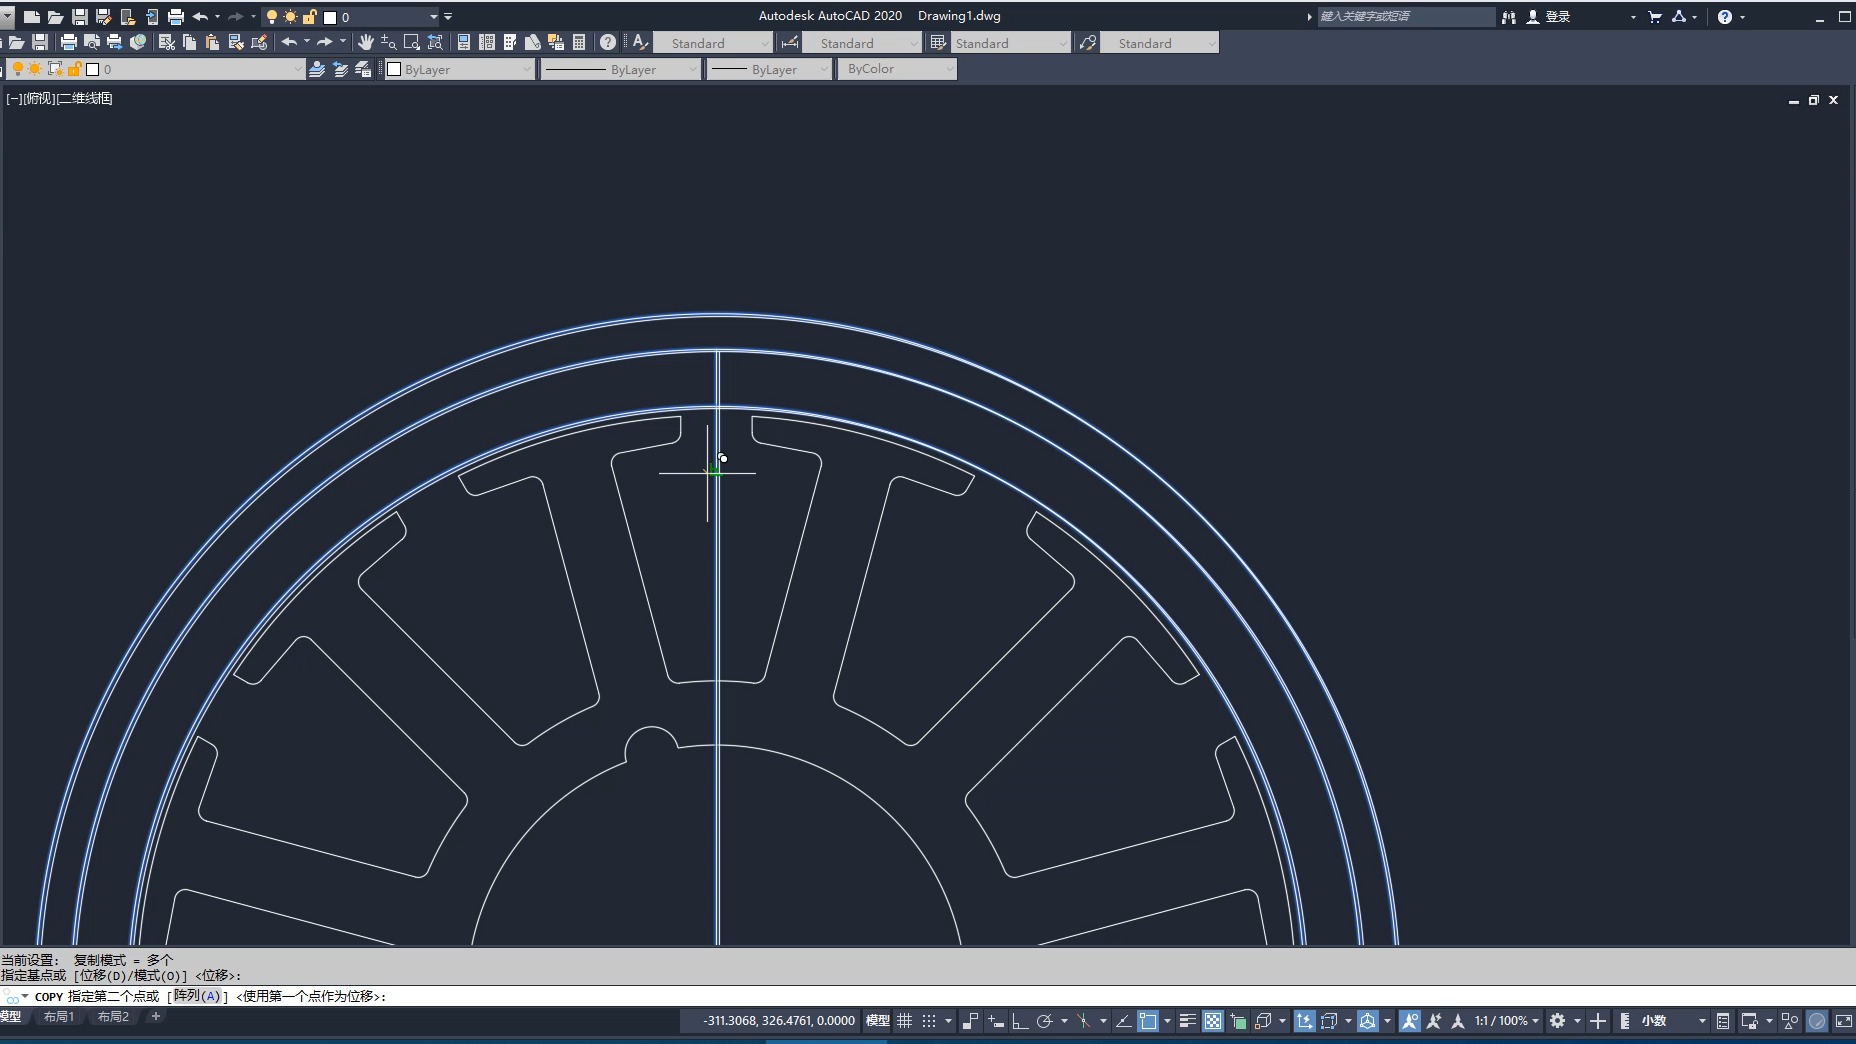
Task: Open the Dimension Style manager icon
Action: point(790,42)
